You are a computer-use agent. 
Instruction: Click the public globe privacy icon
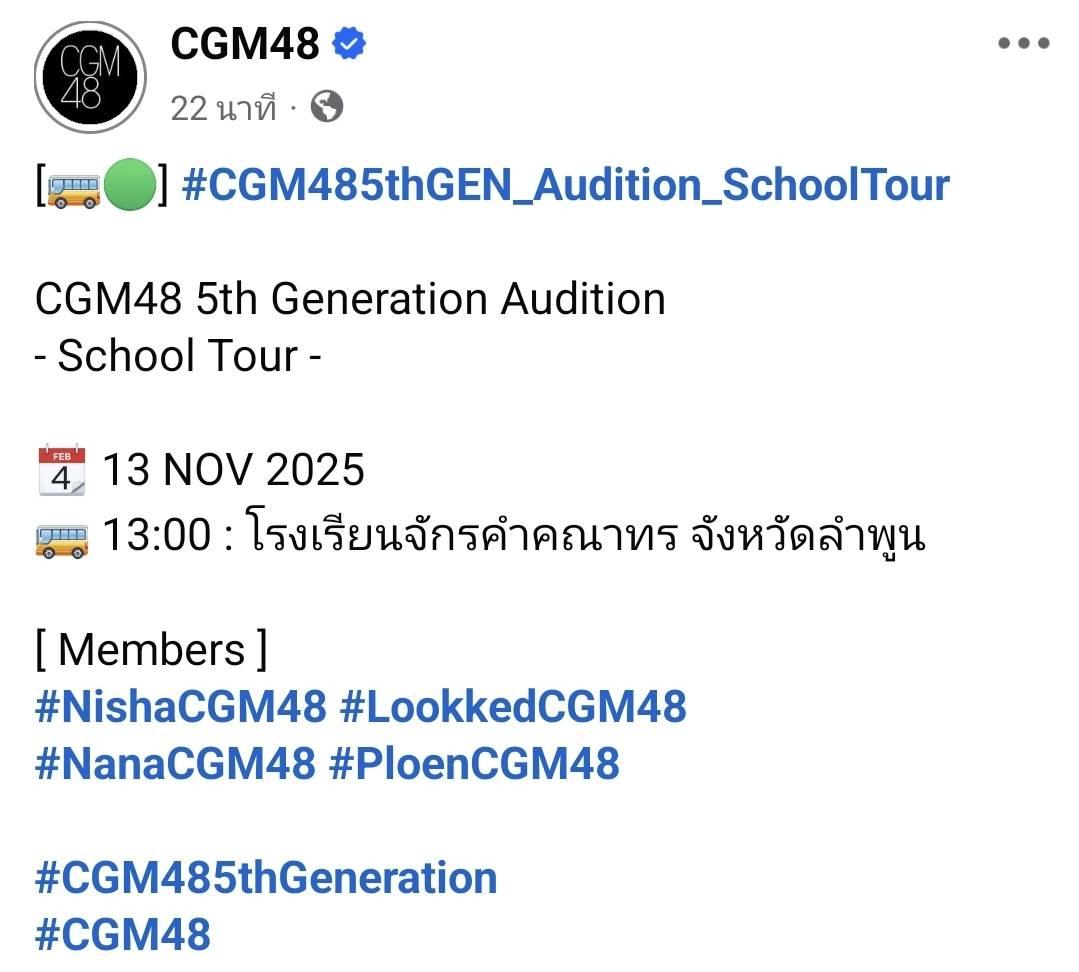[x=327, y=107]
